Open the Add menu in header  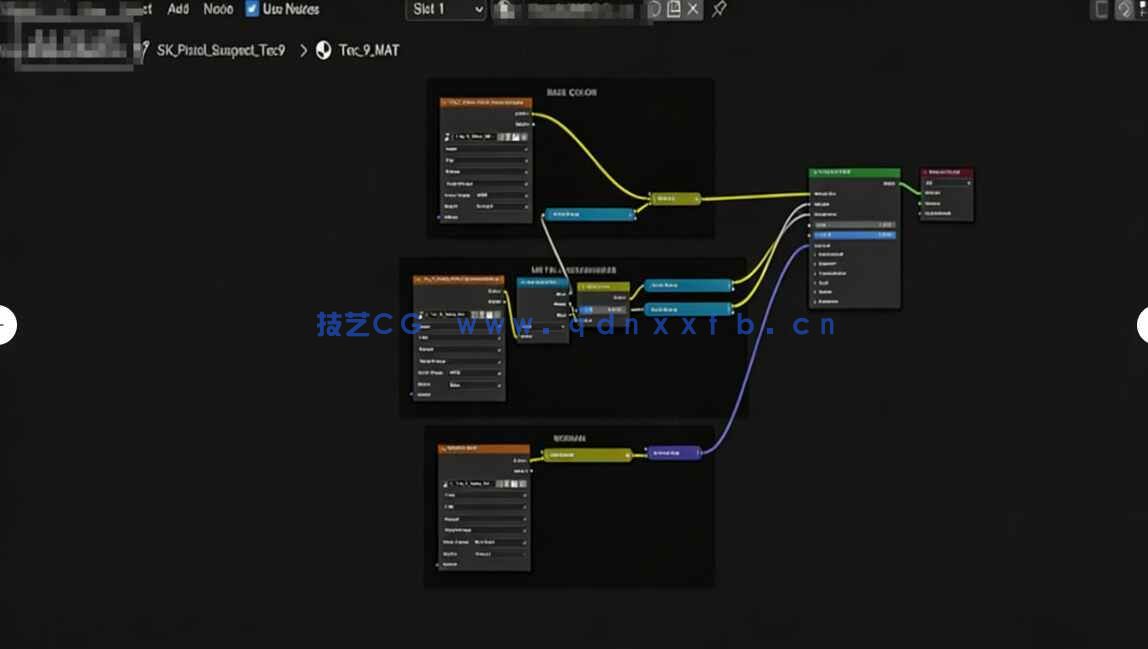coord(178,9)
